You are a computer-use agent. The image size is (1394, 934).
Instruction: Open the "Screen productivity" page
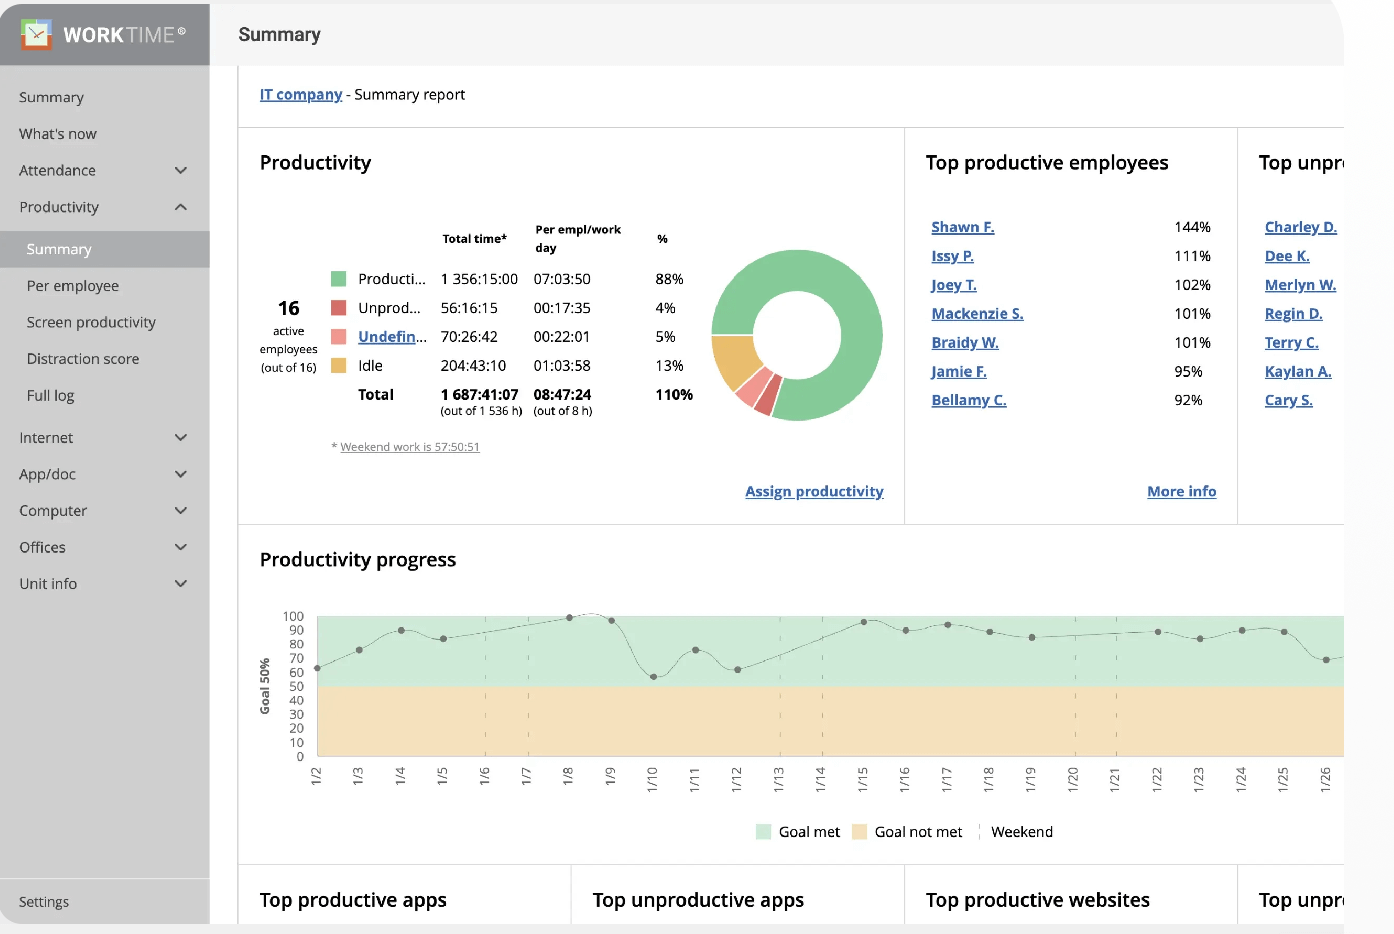pyautogui.click(x=91, y=322)
